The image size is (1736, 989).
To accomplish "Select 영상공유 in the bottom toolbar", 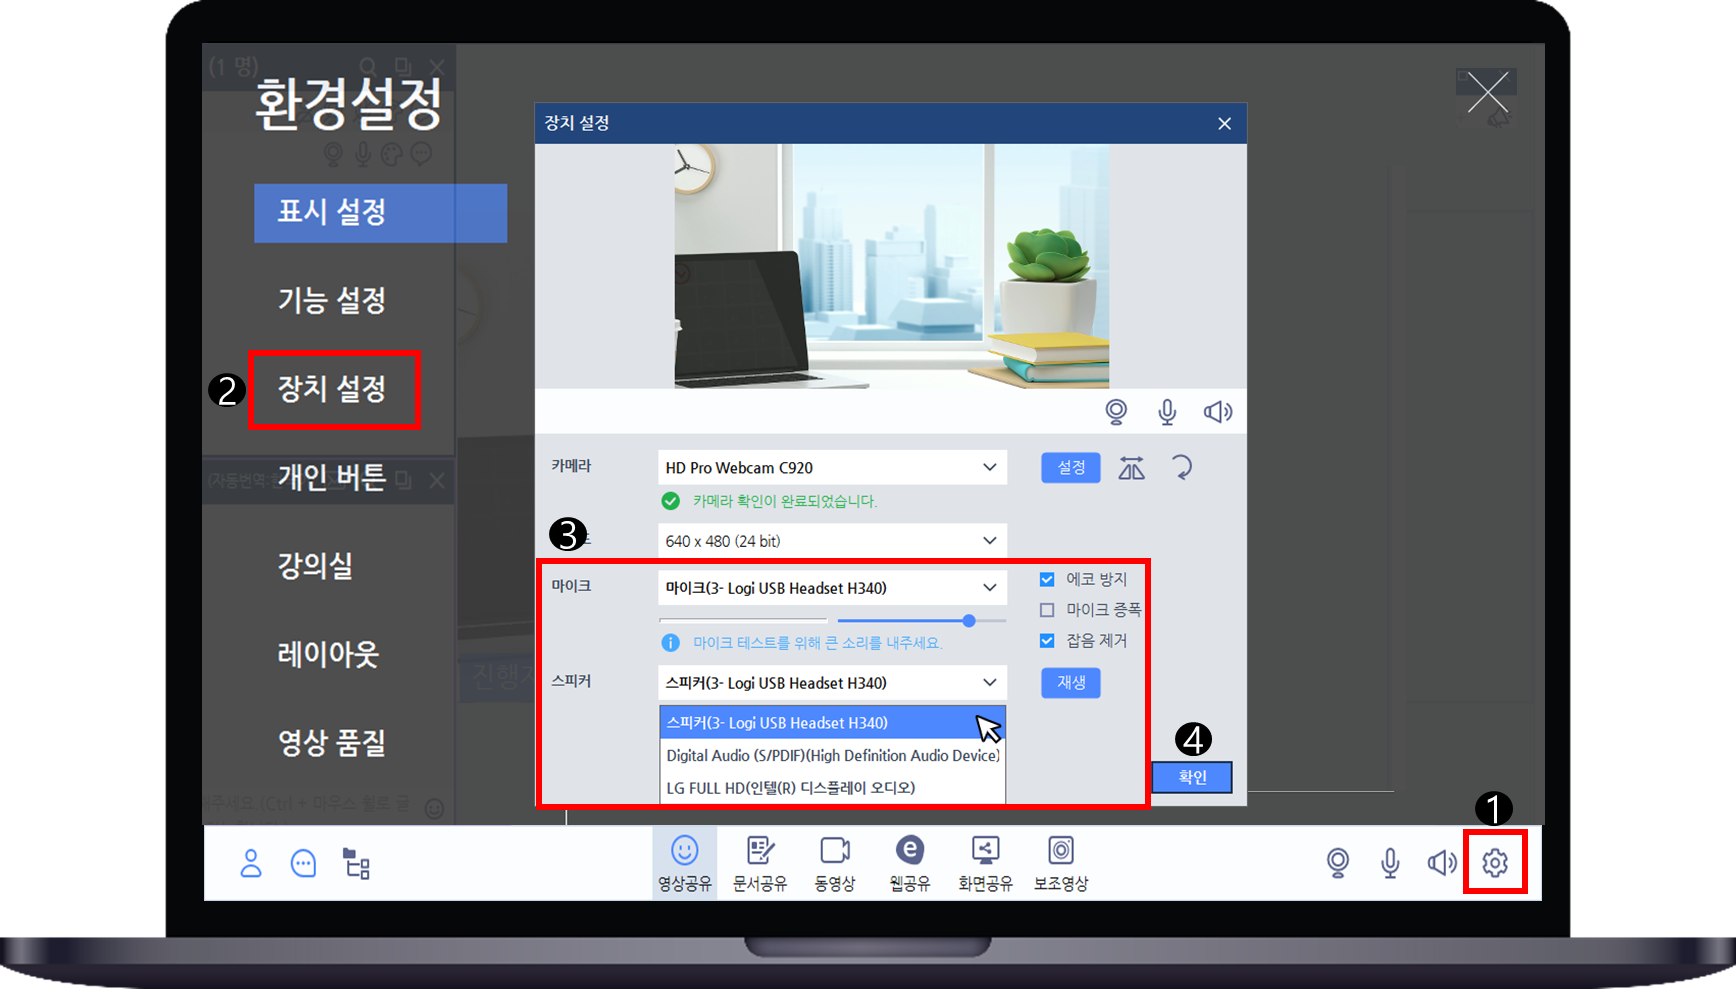I will tap(684, 863).
